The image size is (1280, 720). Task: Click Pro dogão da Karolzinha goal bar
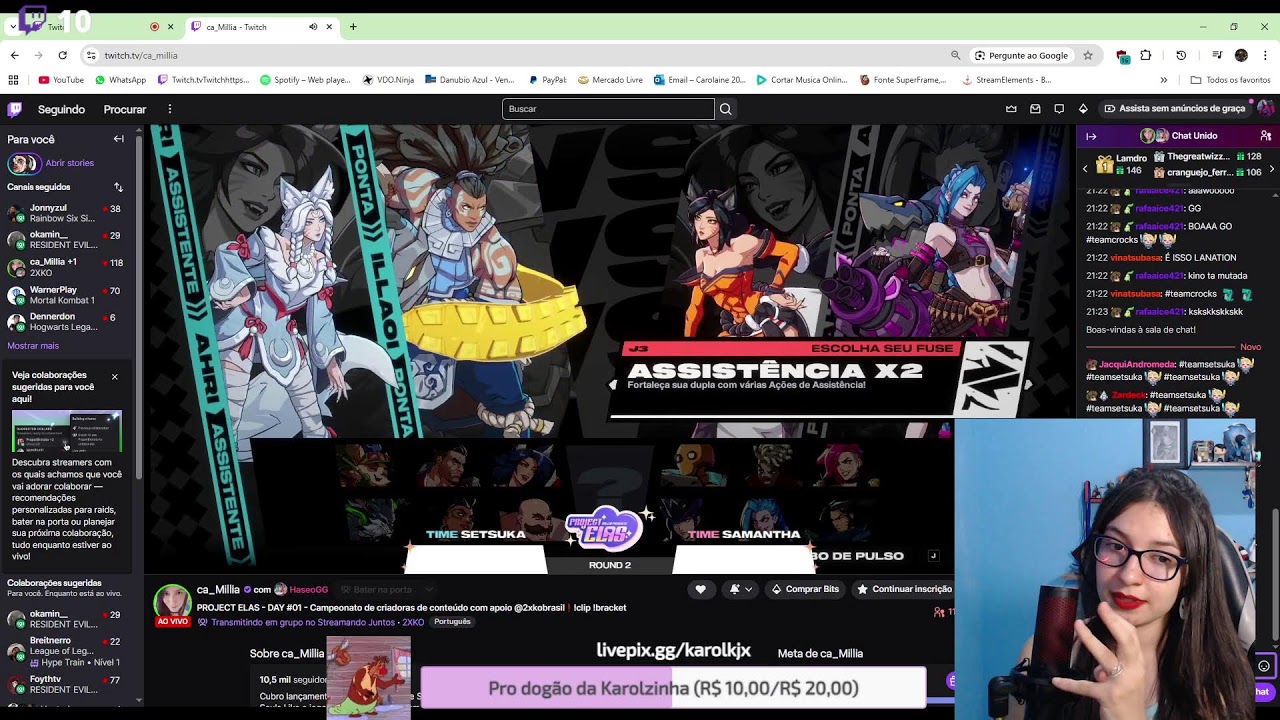673,688
